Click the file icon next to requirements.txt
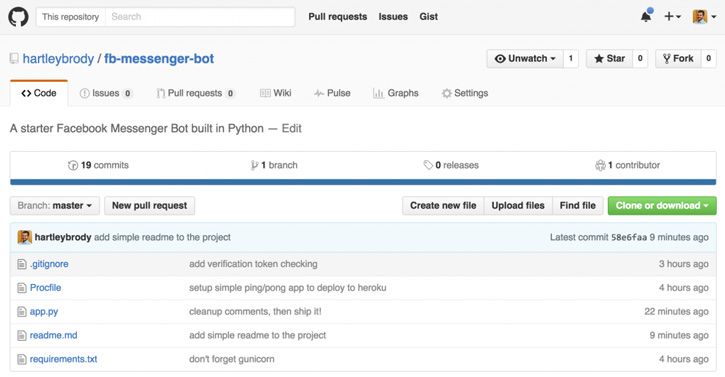The width and height of the screenshot is (725, 377). pyautogui.click(x=22, y=359)
